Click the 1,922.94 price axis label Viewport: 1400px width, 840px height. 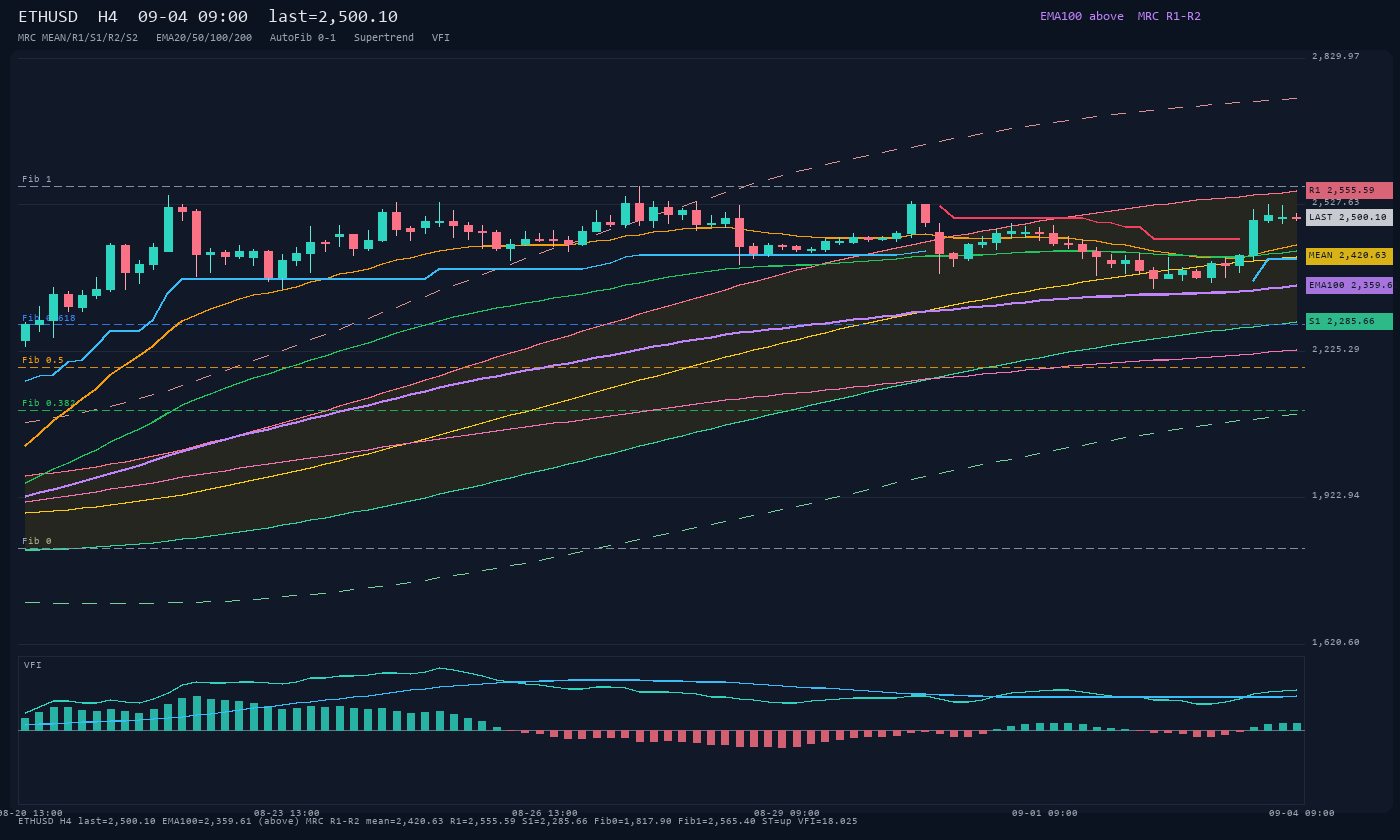click(x=1336, y=495)
